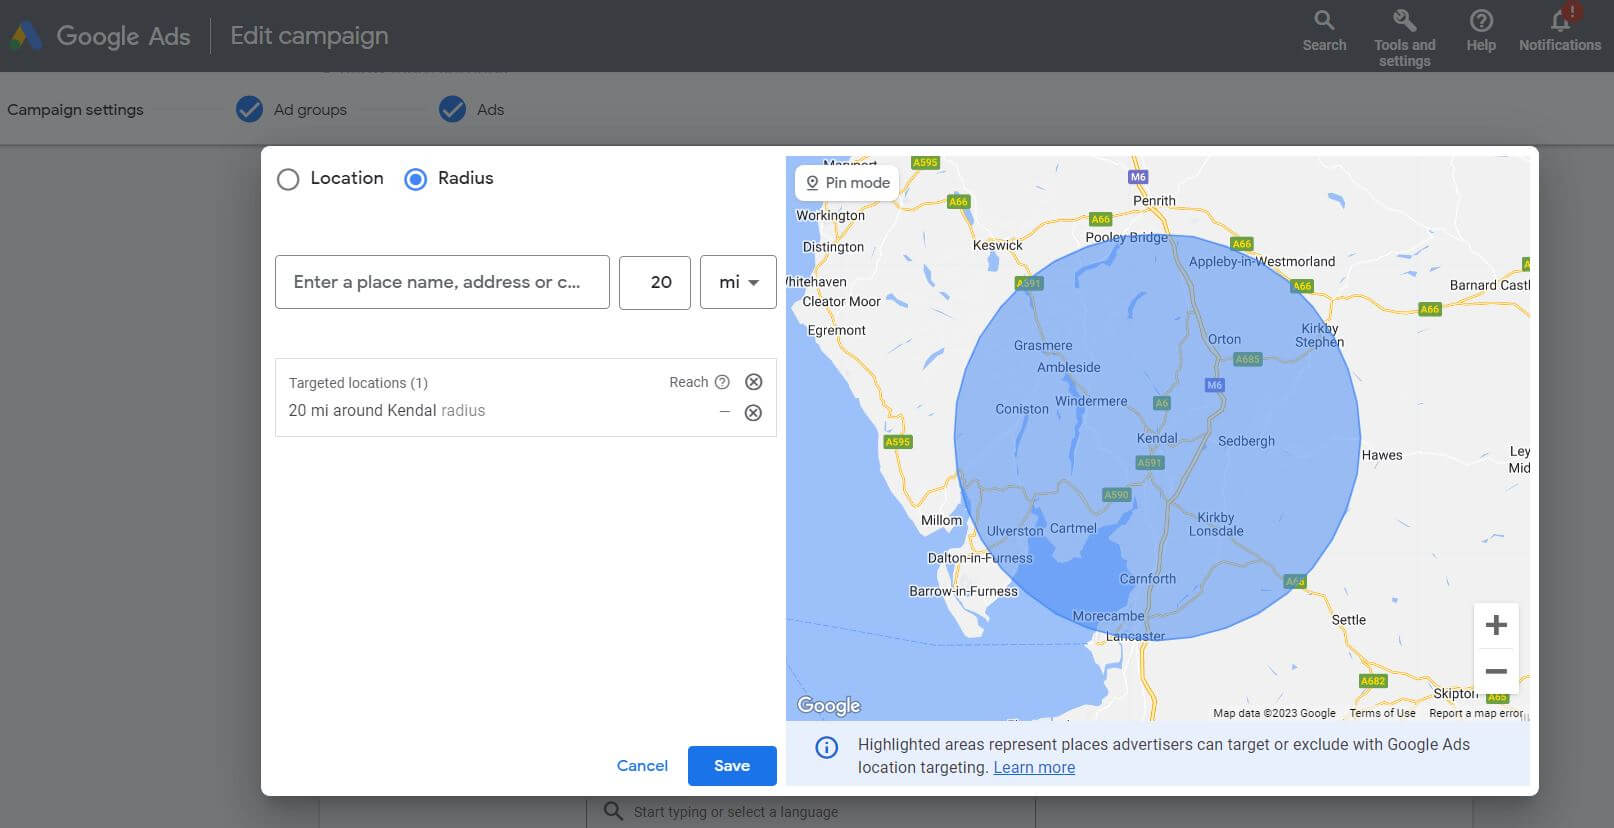1614x828 pixels.
Task: Click 'Targeted locations (1)' heading
Action: pyautogui.click(x=358, y=383)
